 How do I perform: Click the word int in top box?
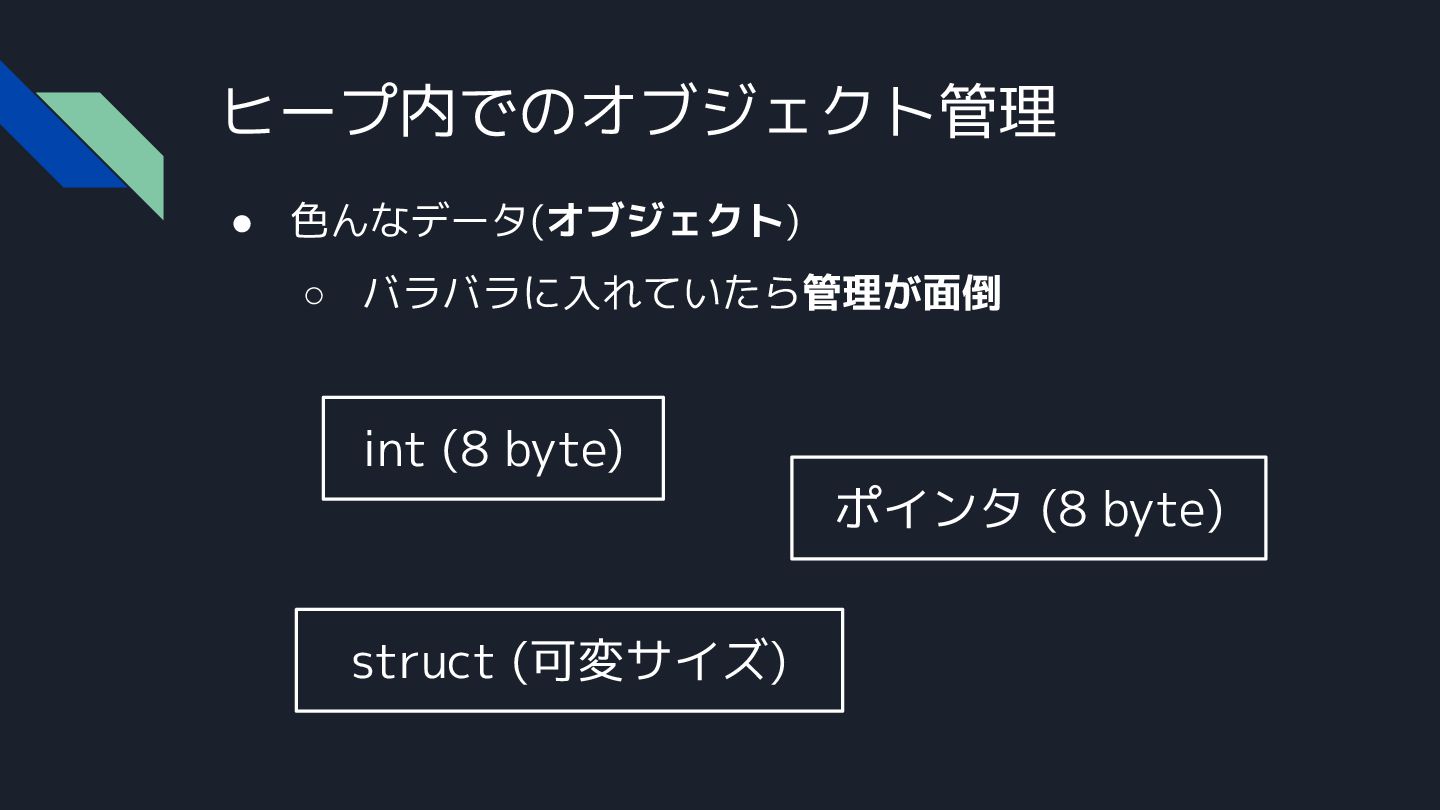click(x=394, y=450)
